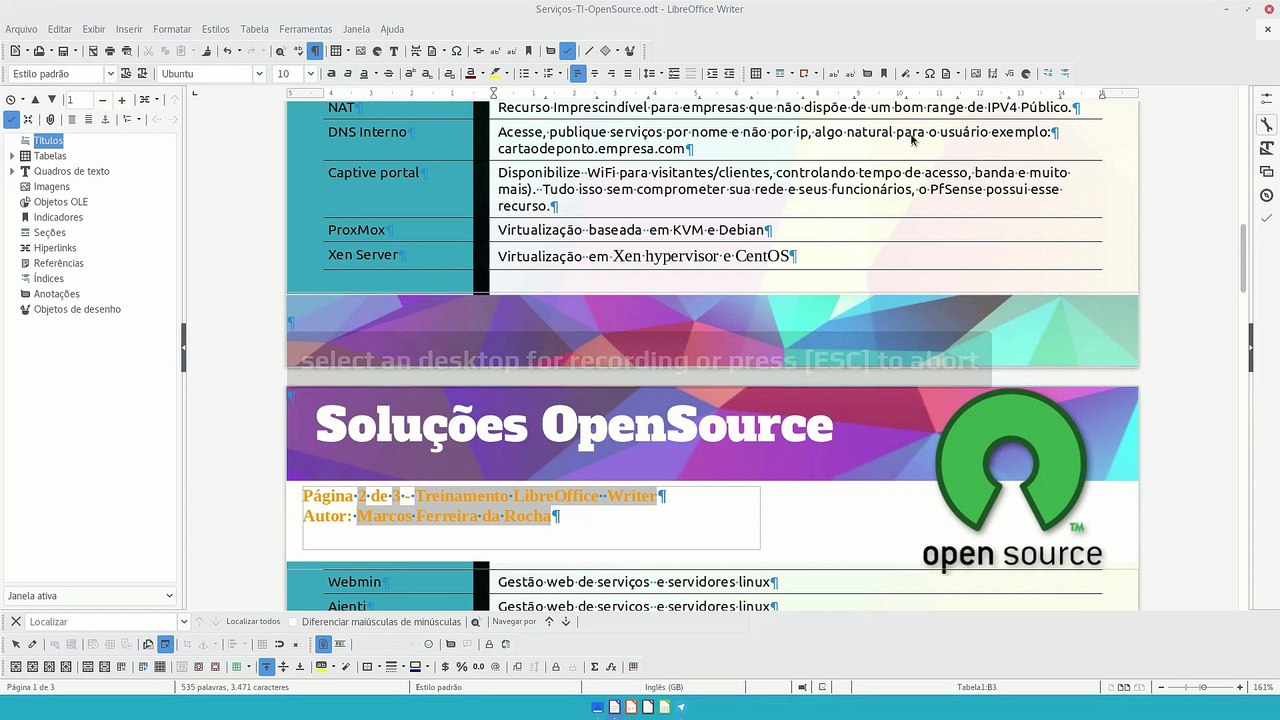Open sidebar settings sliders icon
Viewport: 1280px width, 720px height.
pos(1266,98)
